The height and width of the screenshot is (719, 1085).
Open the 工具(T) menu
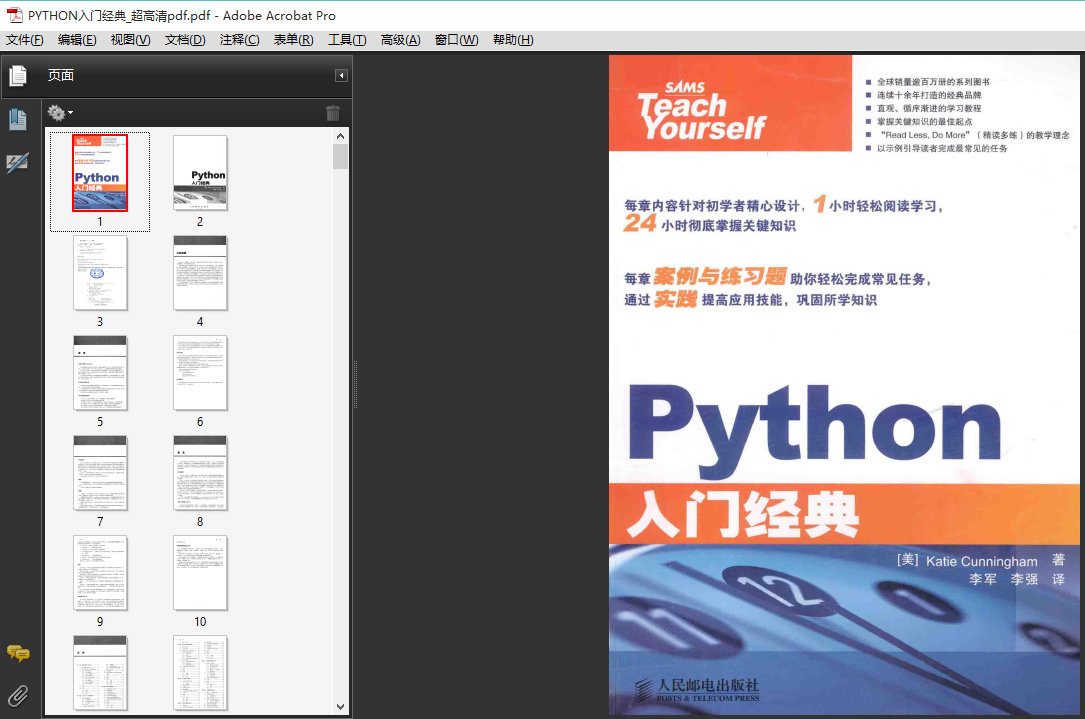click(x=347, y=40)
